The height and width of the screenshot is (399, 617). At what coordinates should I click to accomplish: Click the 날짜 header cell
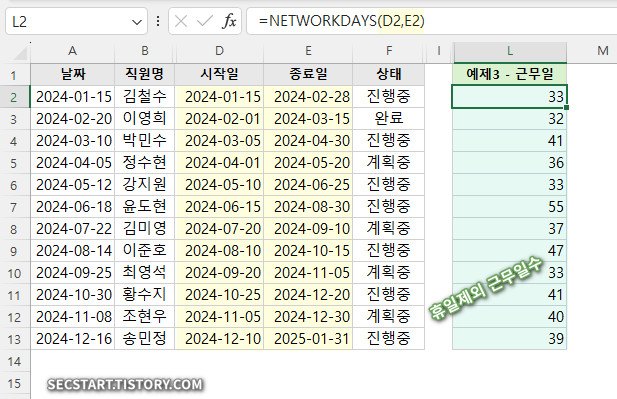[72, 74]
